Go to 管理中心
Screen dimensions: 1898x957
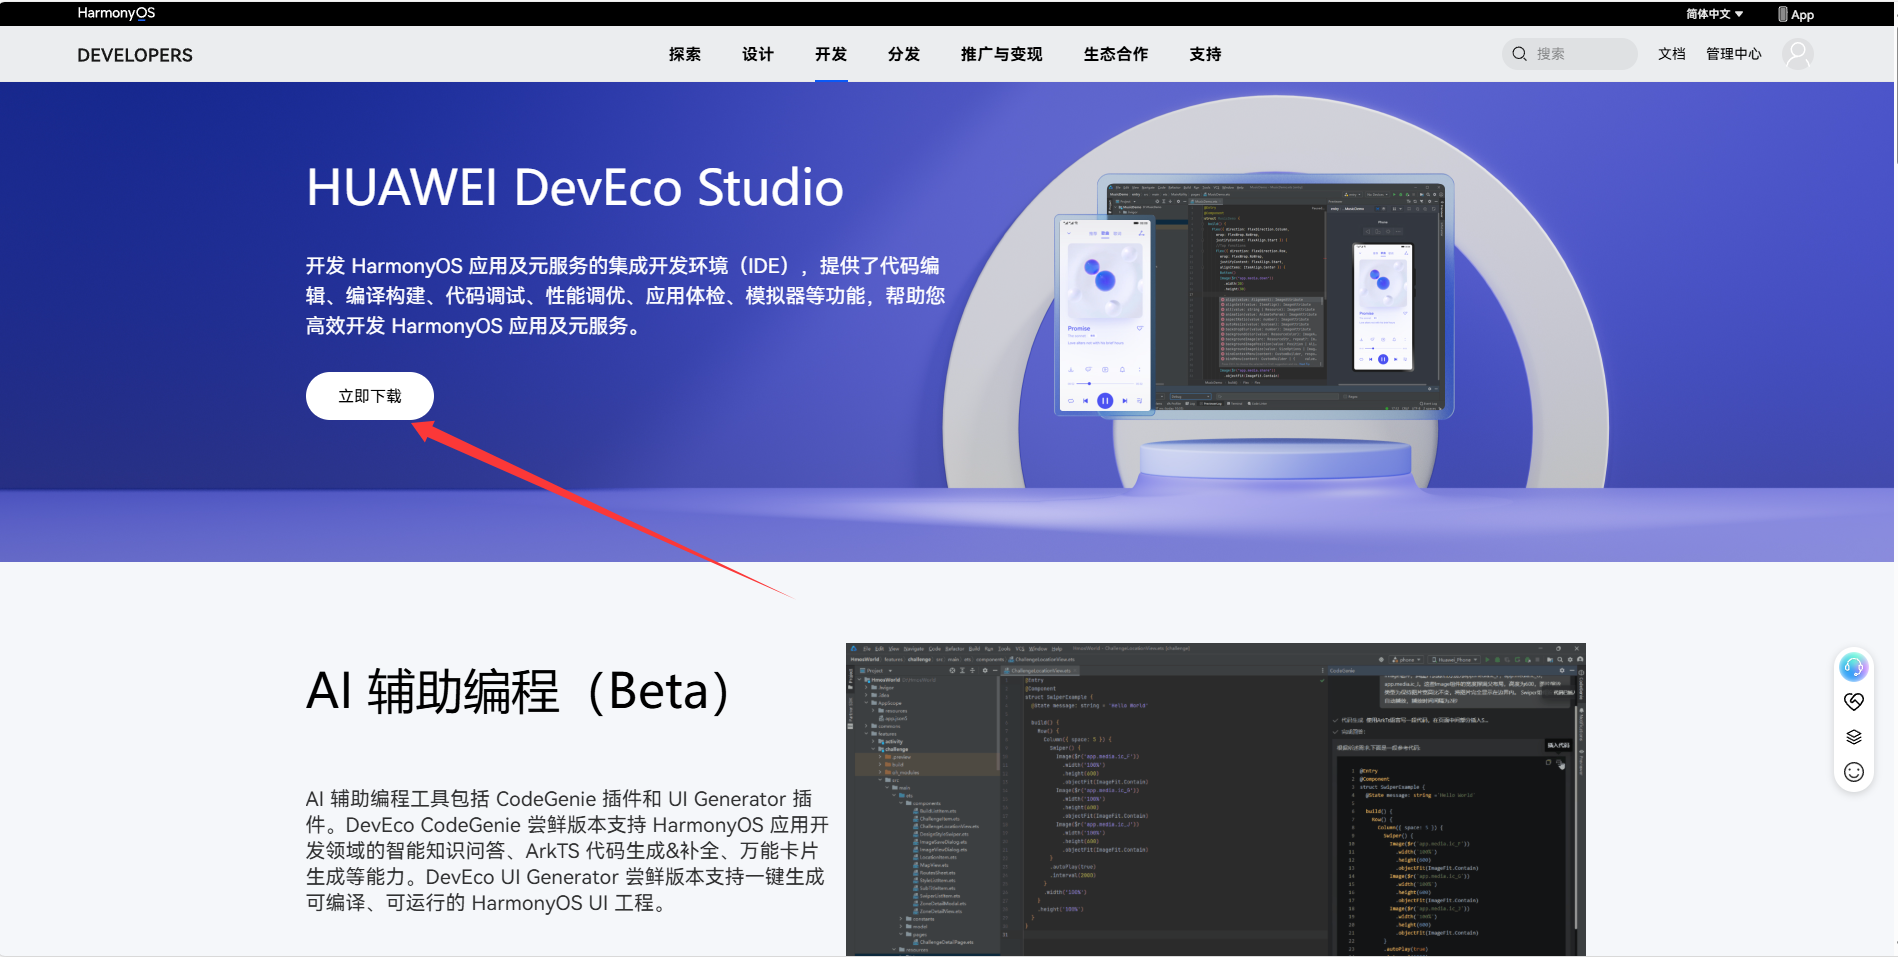(1734, 54)
